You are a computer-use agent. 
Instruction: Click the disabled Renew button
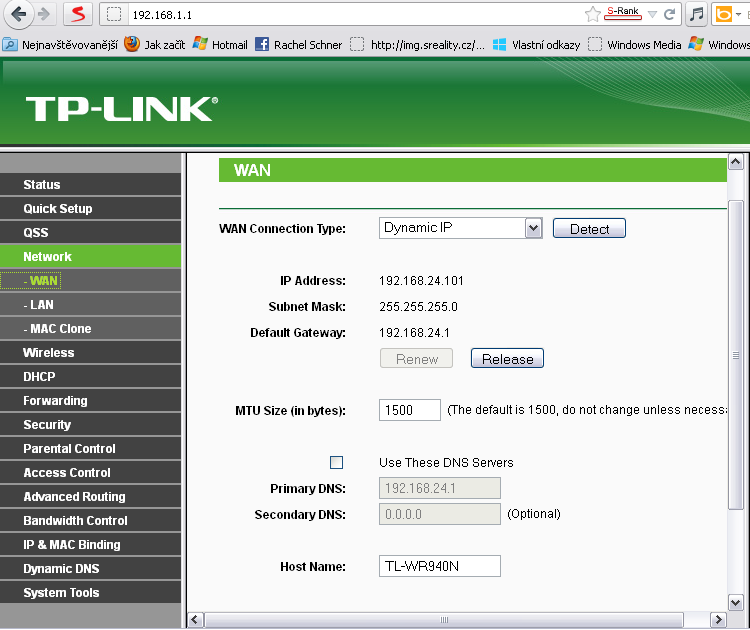click(416, 358)
